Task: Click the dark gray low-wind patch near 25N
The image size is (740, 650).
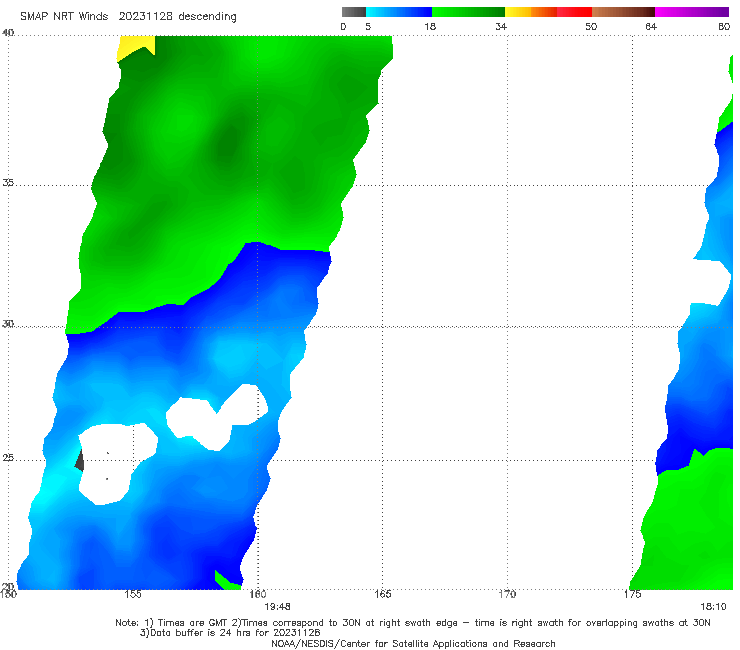Action: click(x=80, y=461)
